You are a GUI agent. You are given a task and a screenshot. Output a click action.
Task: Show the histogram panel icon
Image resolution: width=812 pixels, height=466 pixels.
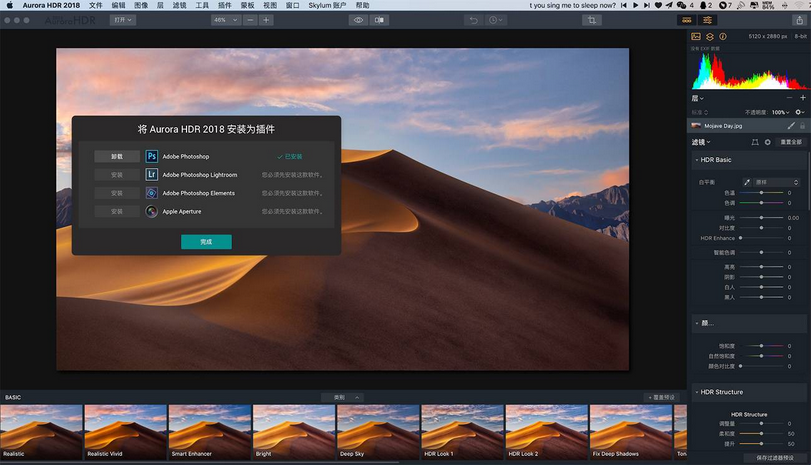point(696,37)
